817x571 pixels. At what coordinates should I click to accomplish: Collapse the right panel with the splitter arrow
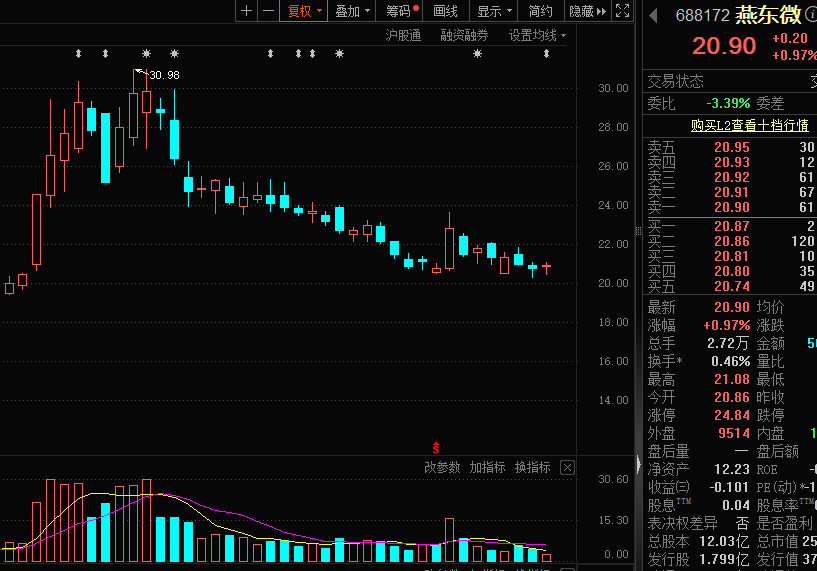pyautogui.click(x=637, y=463)
